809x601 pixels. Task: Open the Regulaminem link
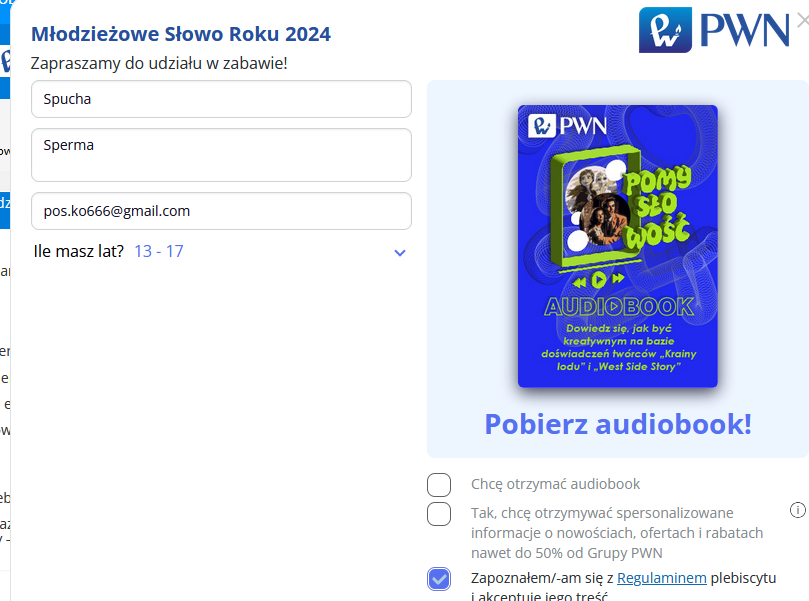pos(662,578)
